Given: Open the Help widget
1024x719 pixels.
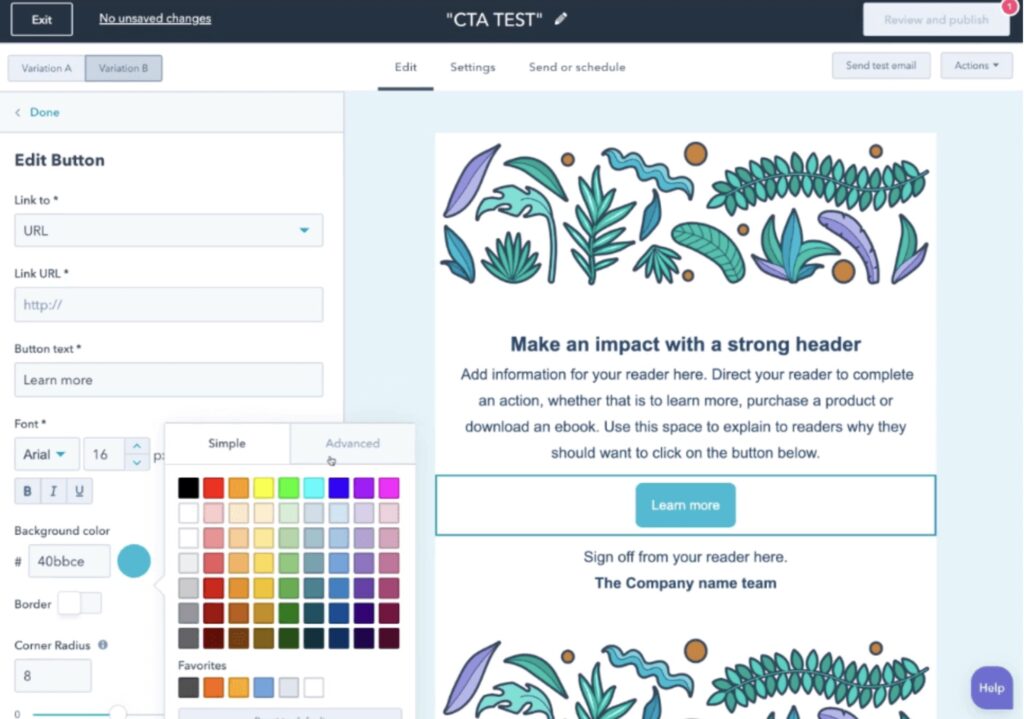Looking at the screenshot, I should (990, 687).
